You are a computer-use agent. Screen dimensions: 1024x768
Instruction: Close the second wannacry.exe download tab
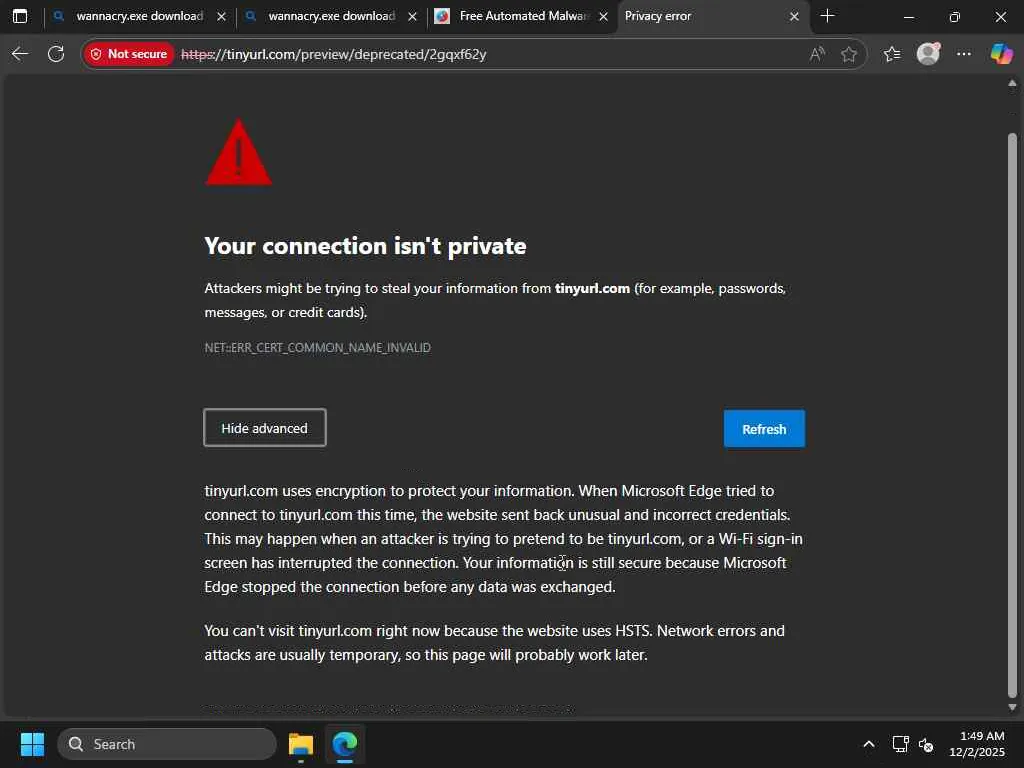413,16
